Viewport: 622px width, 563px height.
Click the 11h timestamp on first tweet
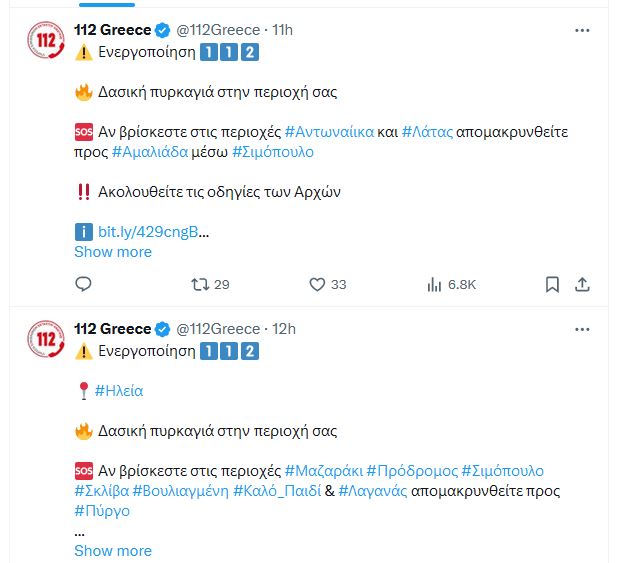tap(283, 30)
